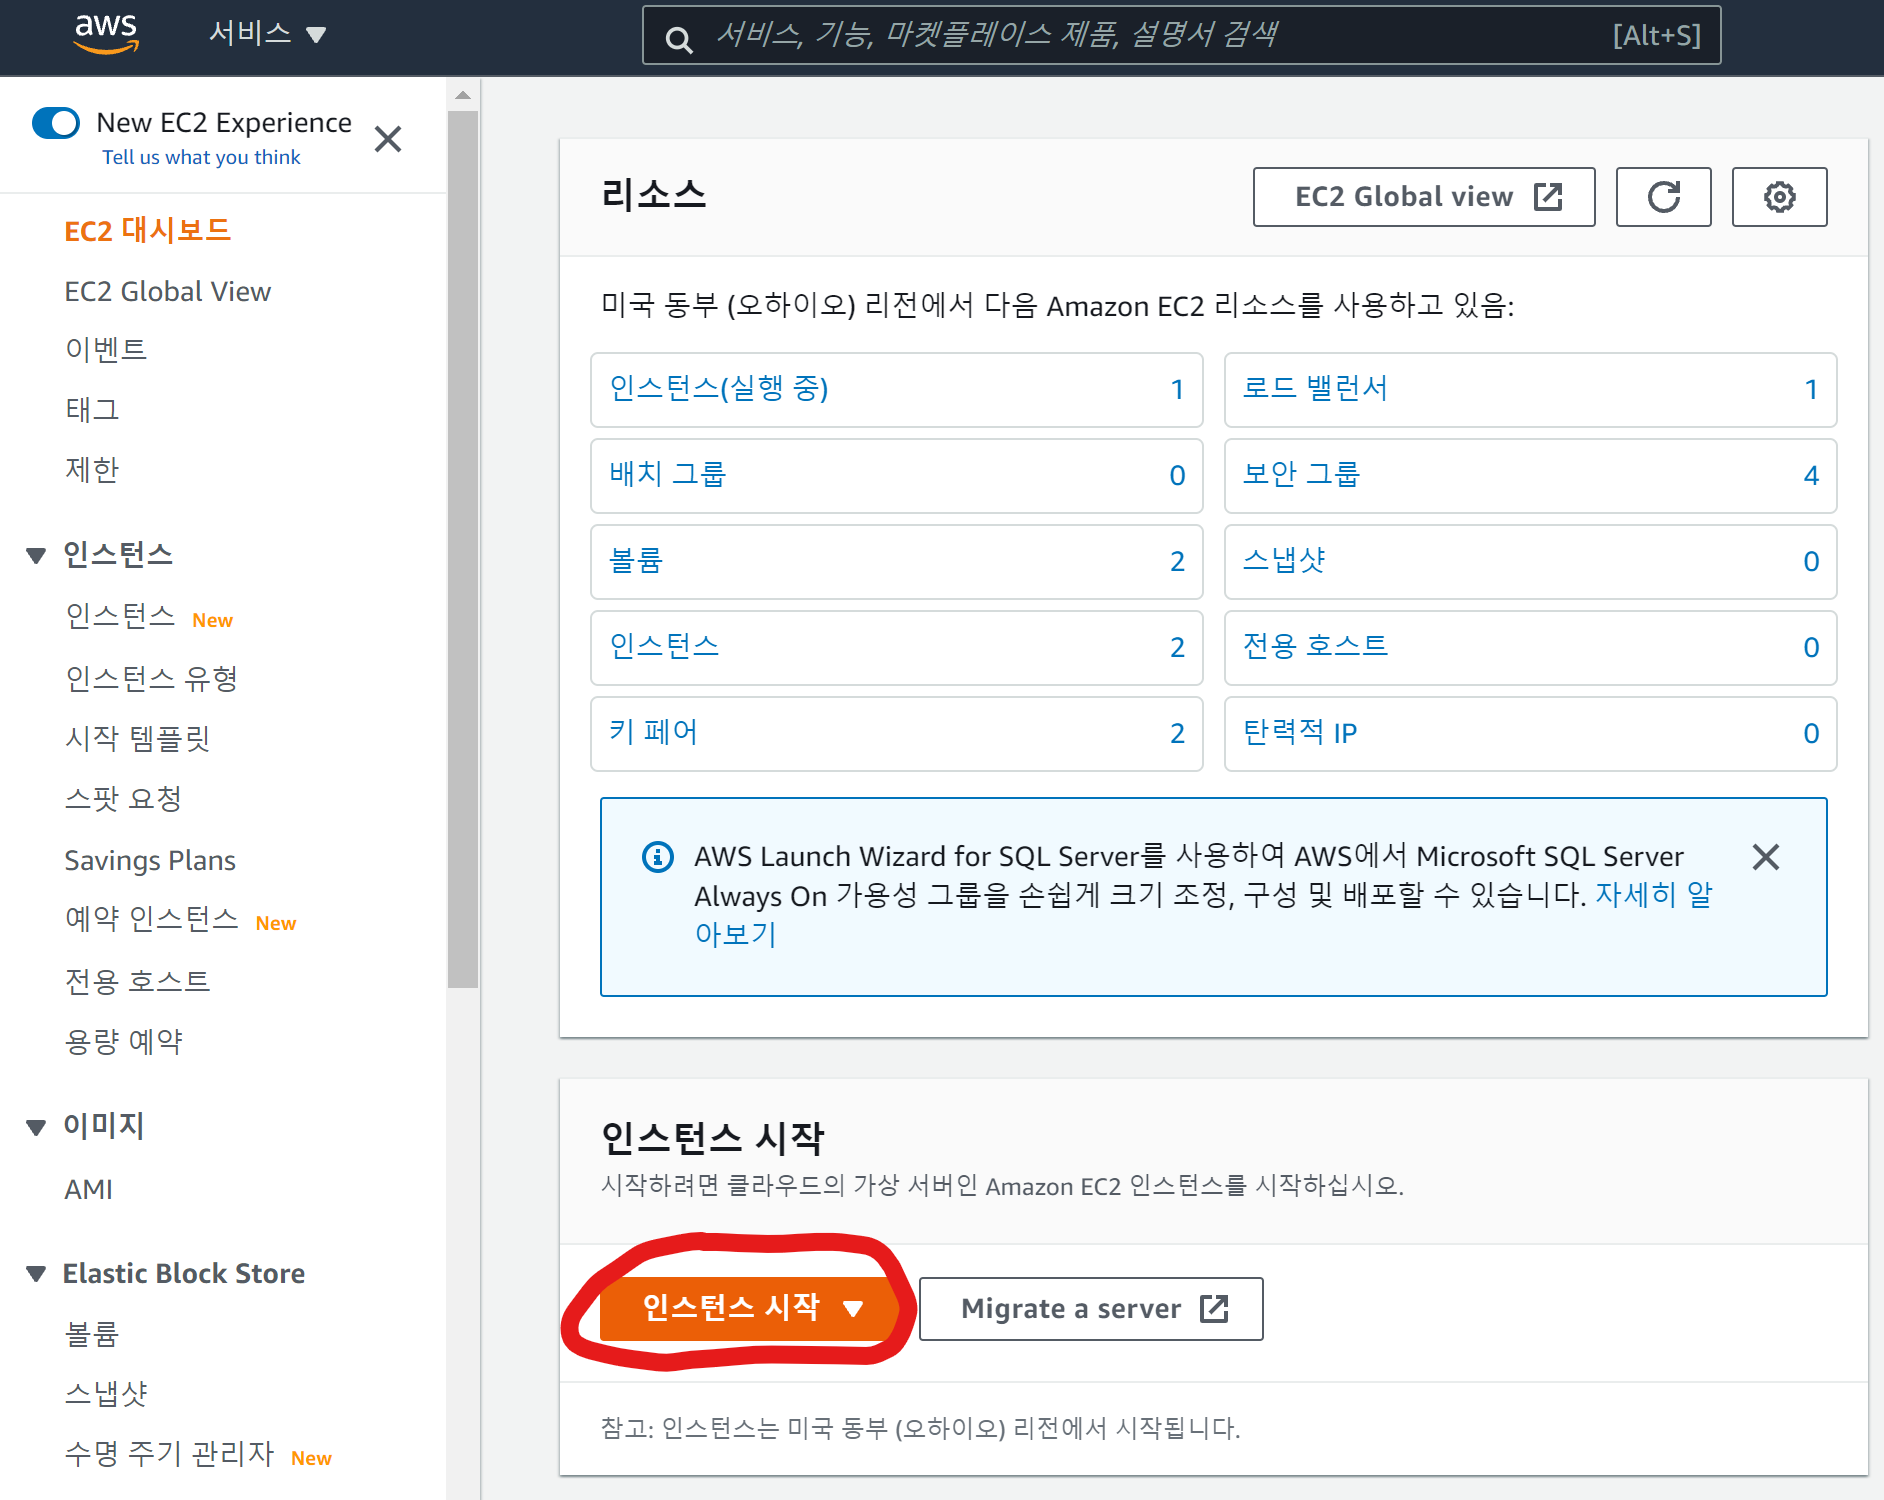This screenshot has width=1884, height=1500.
Task: Open 키 페어 resource card
Action: [x=897, y=734]
